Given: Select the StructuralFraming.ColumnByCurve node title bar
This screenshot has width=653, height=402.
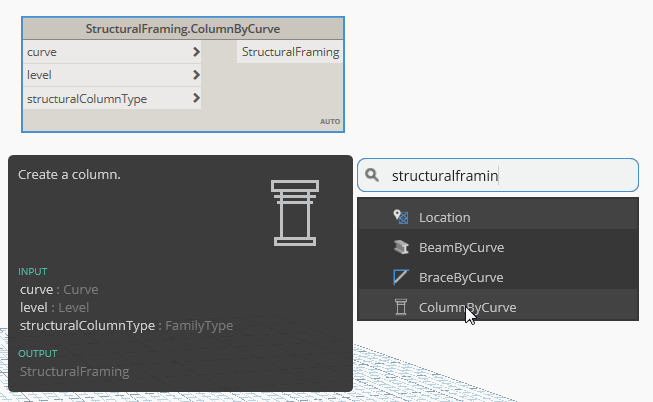Looking at the screenshot, I should (x=182, y=28).
